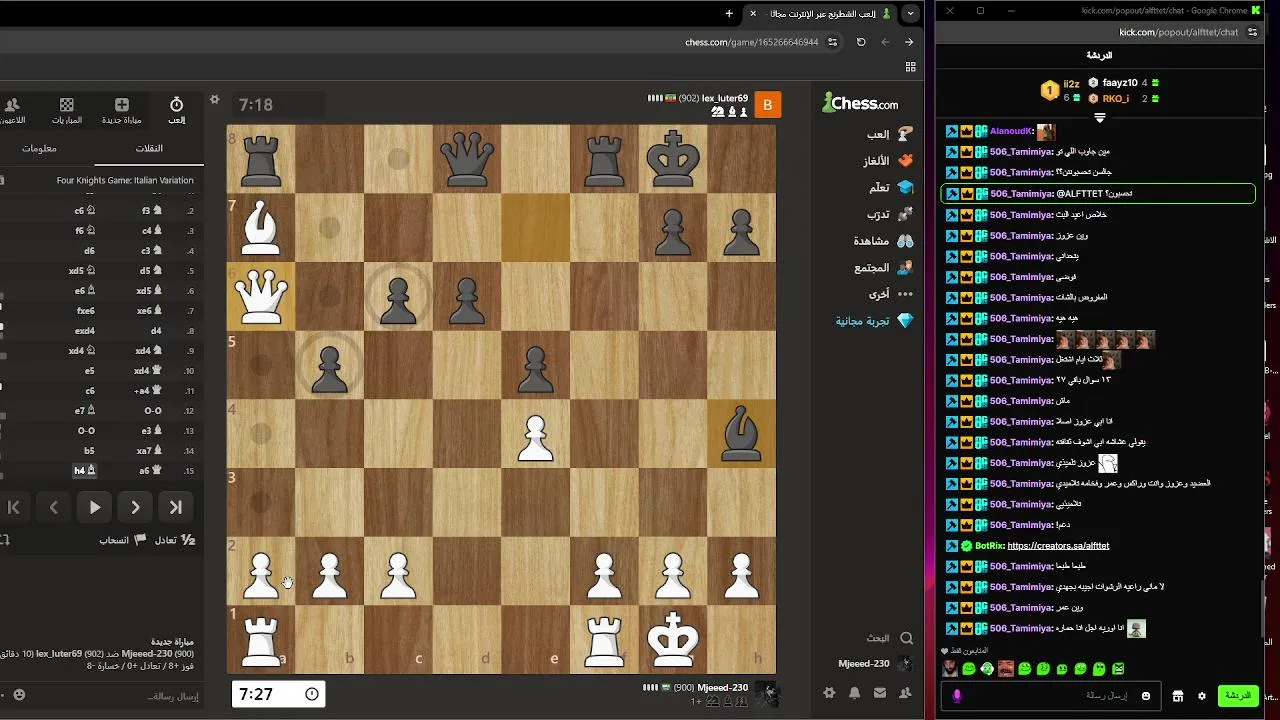The height and width of the screenshot is (720, 1280).
Task: Open Chrome tab search dropdown
Action: (x=910, y=14)
